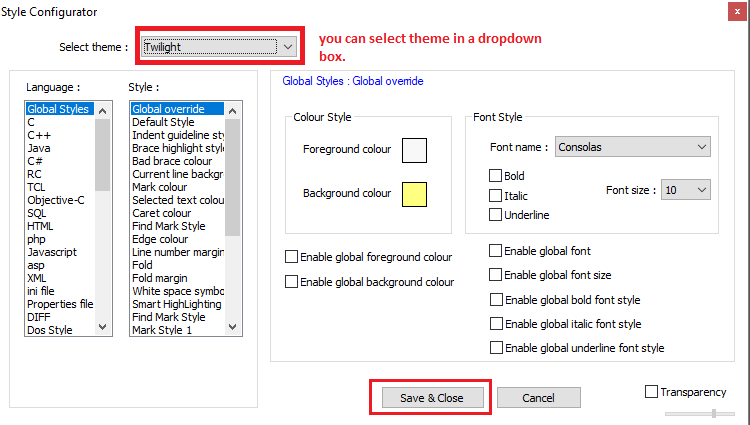Click down arrow of Language list scrollbar
Screen dimensions: 750x425
coord(102,327)
